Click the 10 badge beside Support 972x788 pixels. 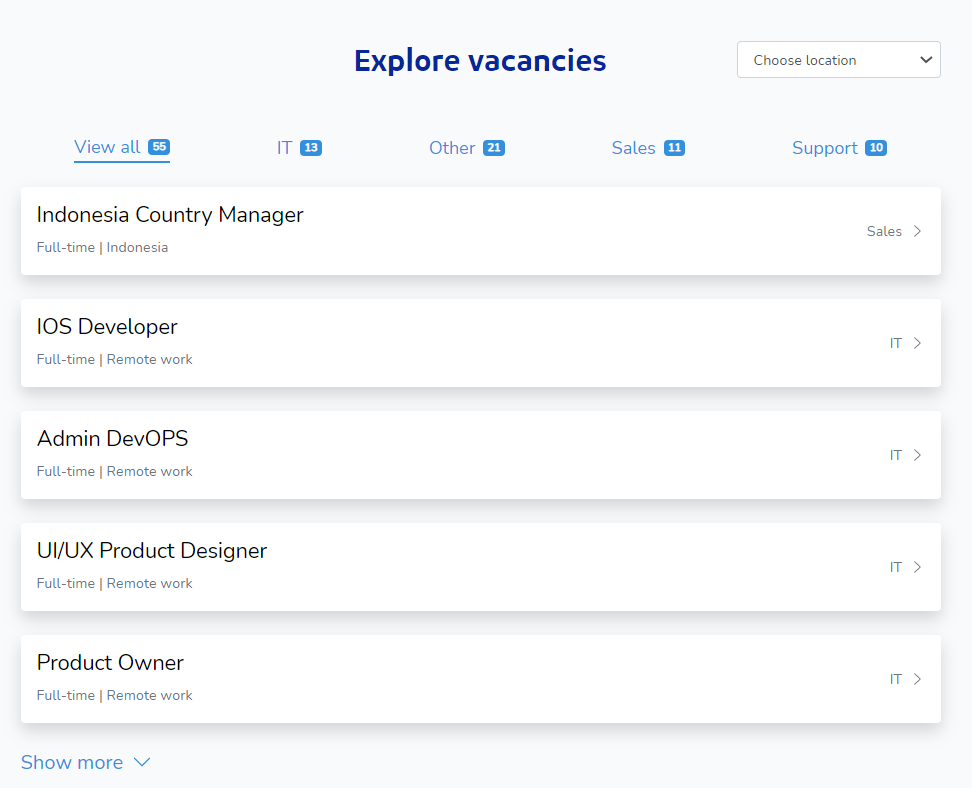point(876,148)
